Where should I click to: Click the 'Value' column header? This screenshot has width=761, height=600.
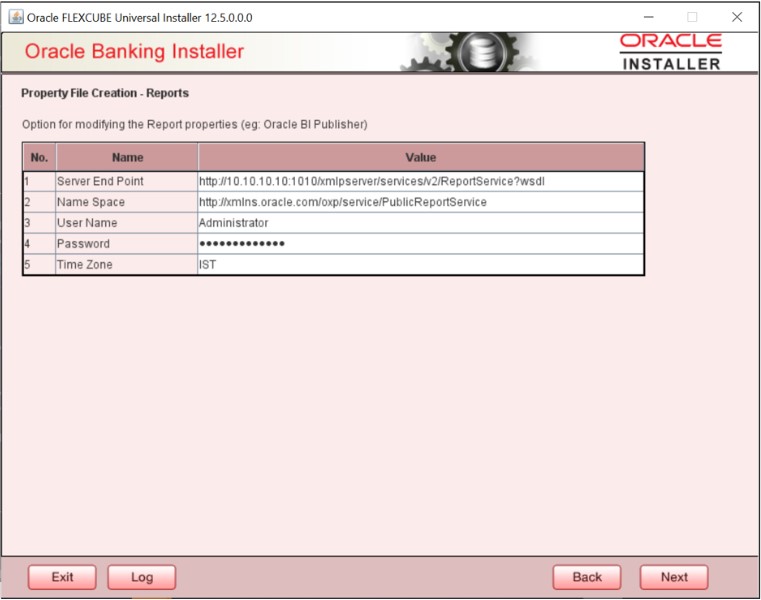click(421, 157)
